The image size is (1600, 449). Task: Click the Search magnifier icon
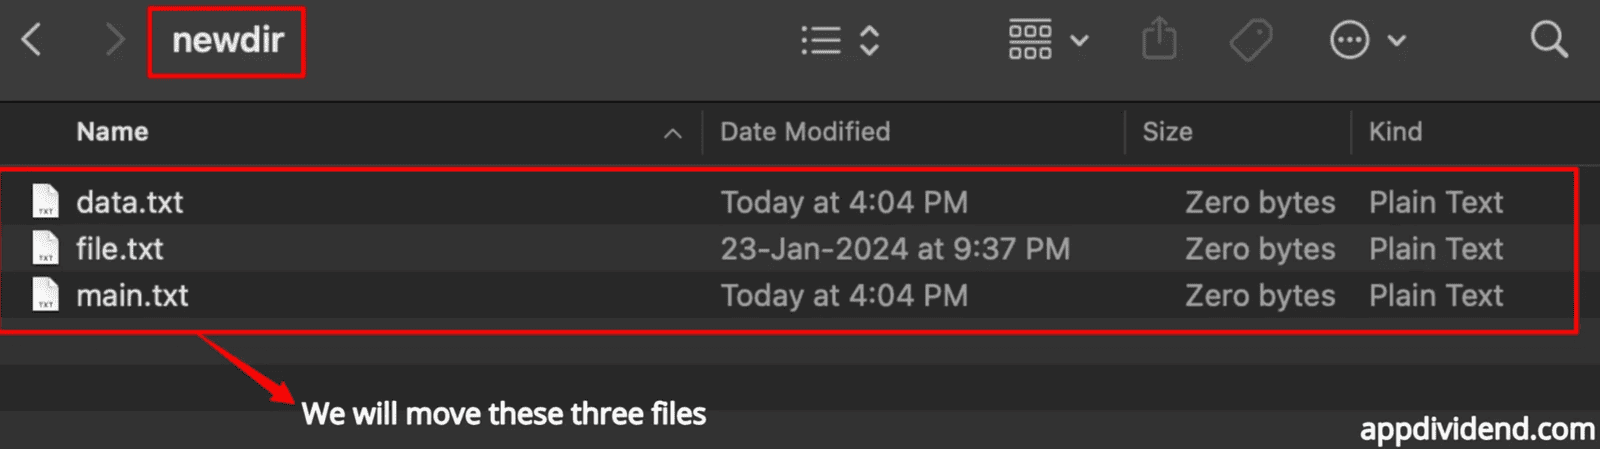1548,41
